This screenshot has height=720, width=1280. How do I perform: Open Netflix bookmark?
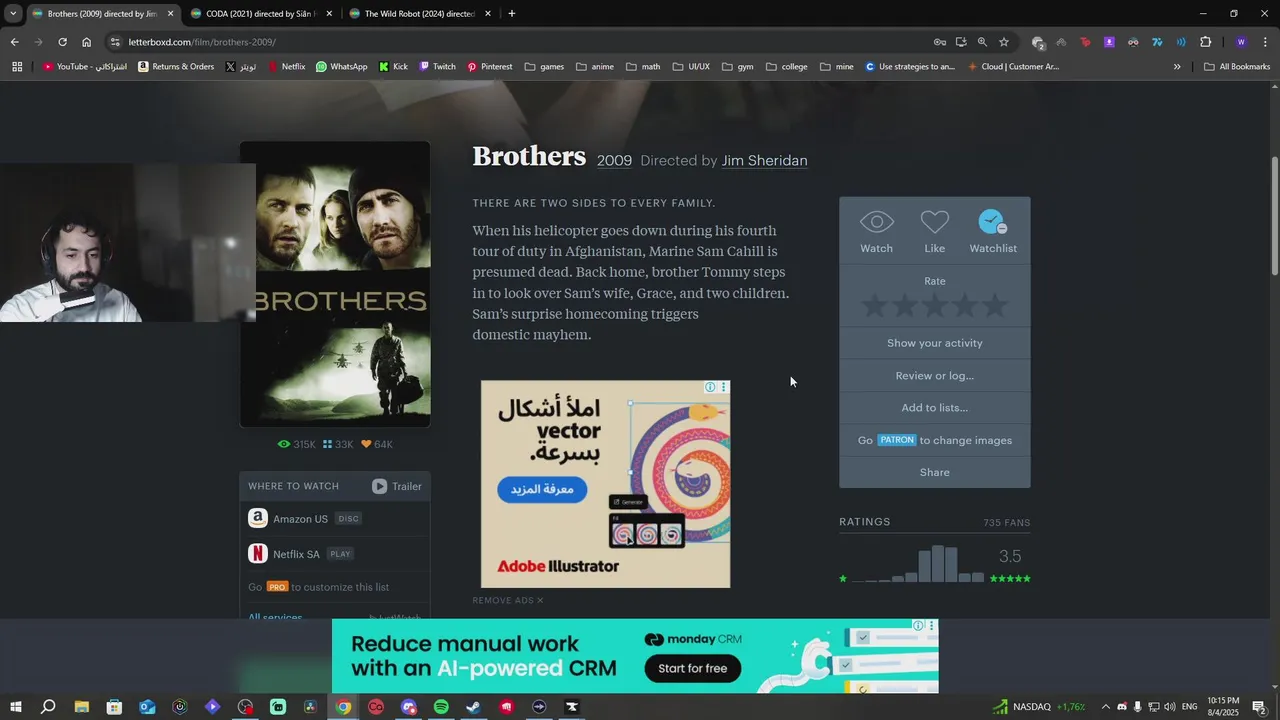click(x=287, y=67)
